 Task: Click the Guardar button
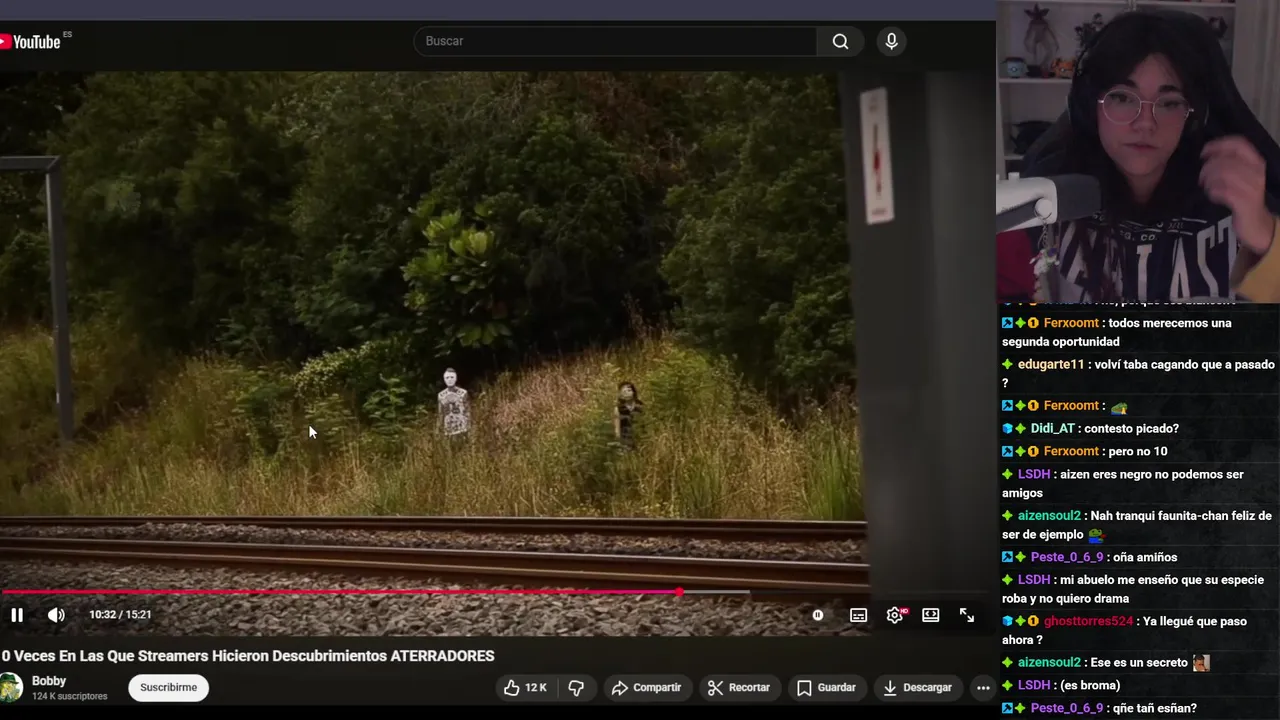point(826,687)
